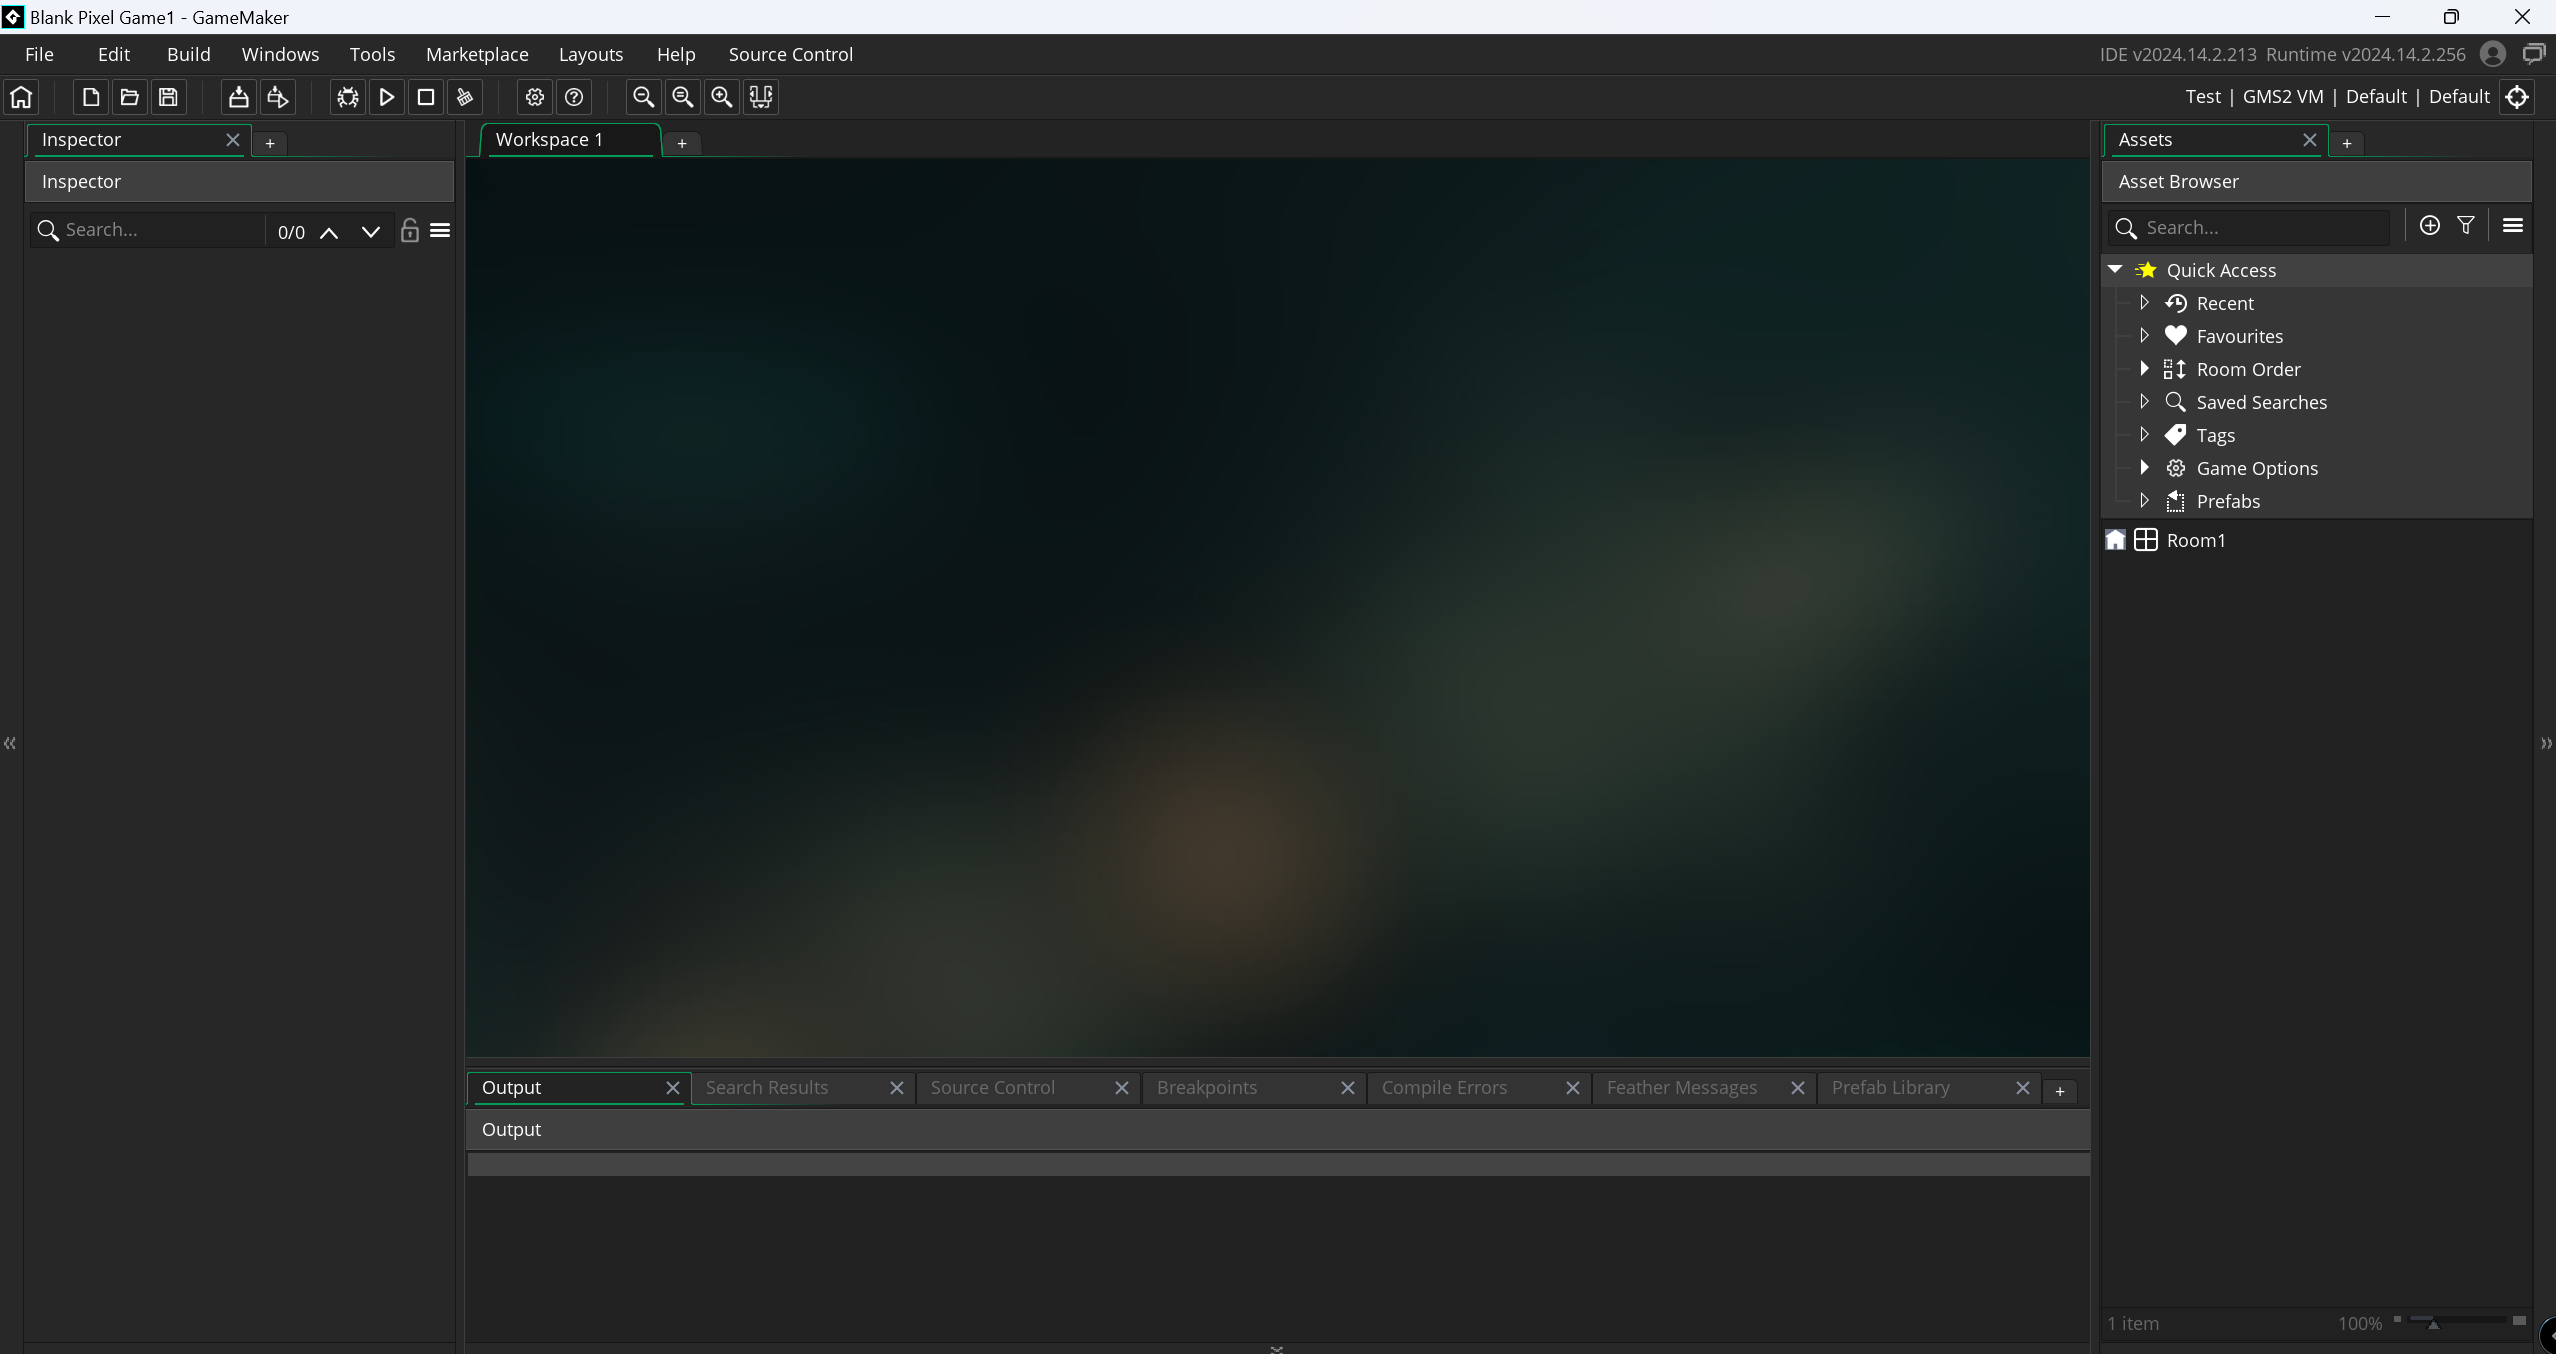Click the Run (play) toolbar button
The image size is (2556, 1354).
[386, 97]
